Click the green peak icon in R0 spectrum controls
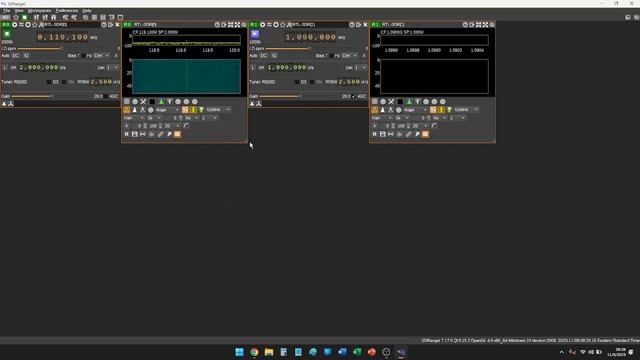This screenshot has width=640, height=360. [162, 102]
